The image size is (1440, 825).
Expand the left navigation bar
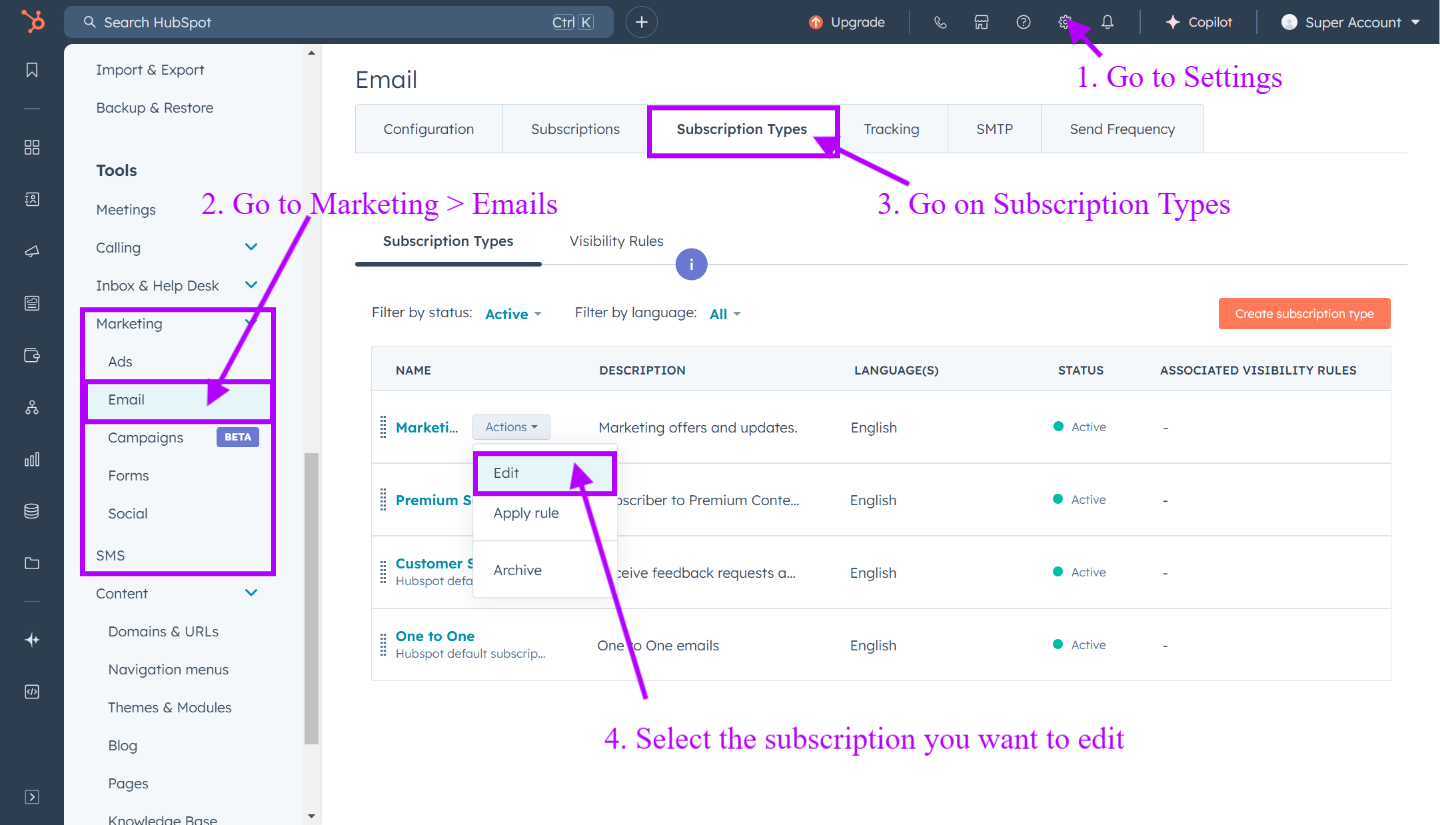[32, 797]
